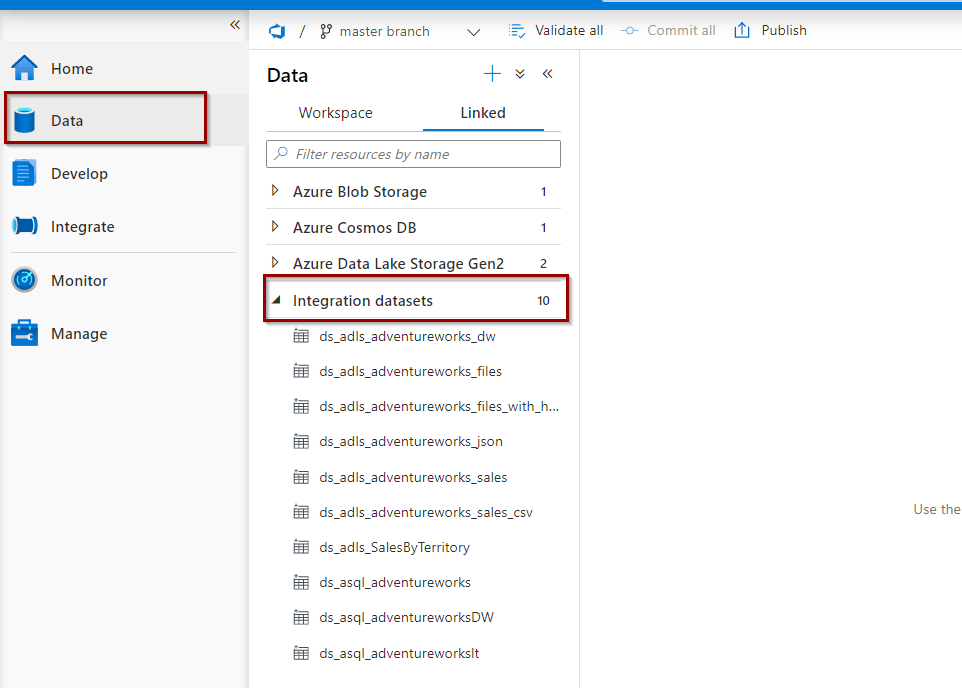Click the Azure DevOps repo icon
Image resolution: width=962 pixels, height=688 pixels.
click(277, 31)
